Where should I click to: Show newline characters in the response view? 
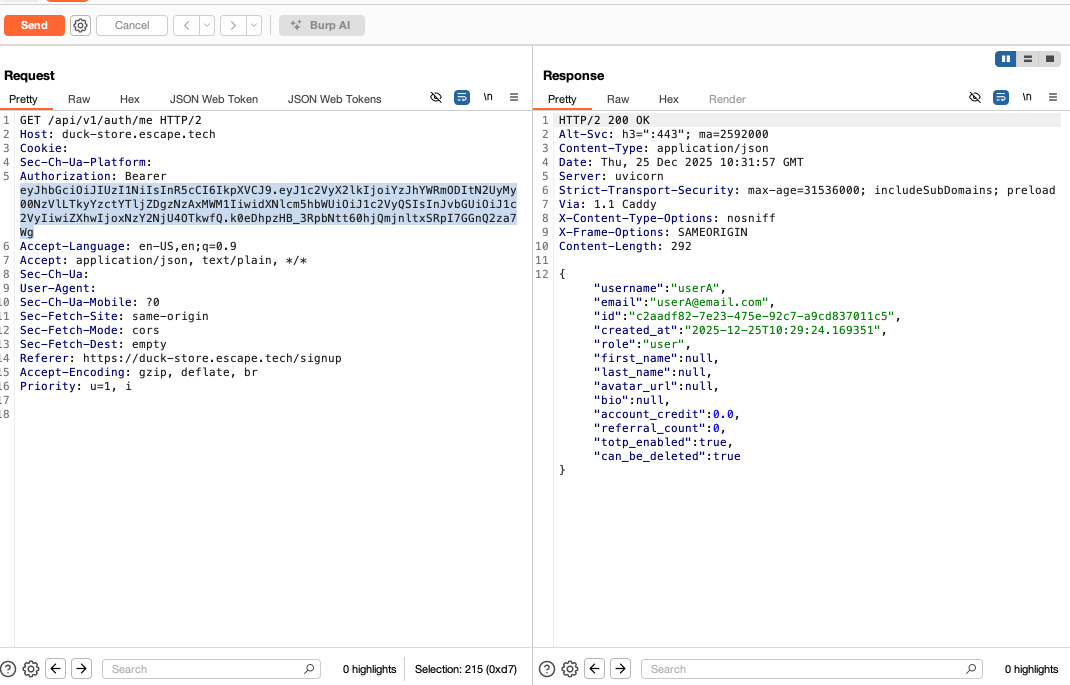click(1026, 97)
